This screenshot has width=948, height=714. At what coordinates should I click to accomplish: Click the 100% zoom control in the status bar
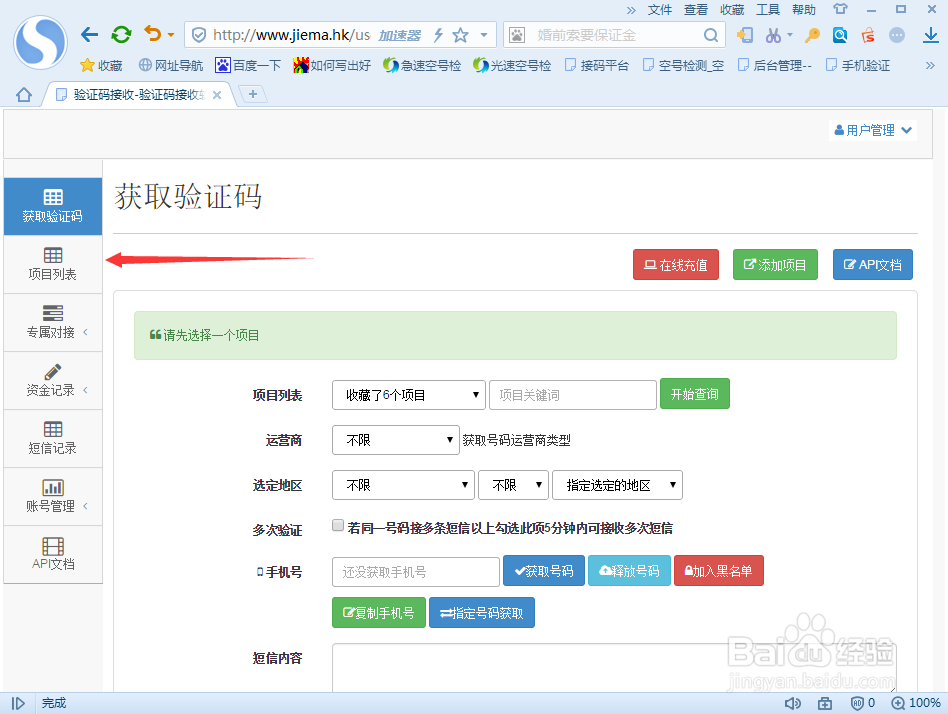tap(915, 702)
